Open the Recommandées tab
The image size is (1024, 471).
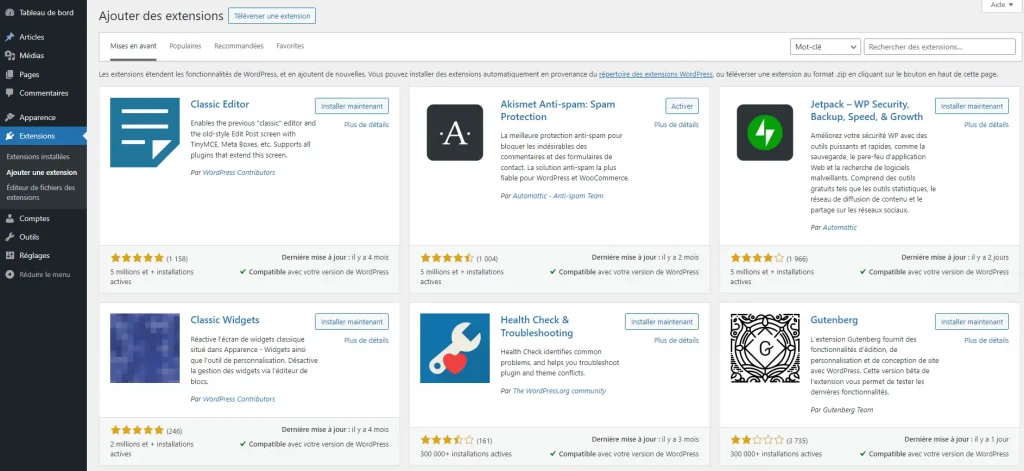point(239,46)
